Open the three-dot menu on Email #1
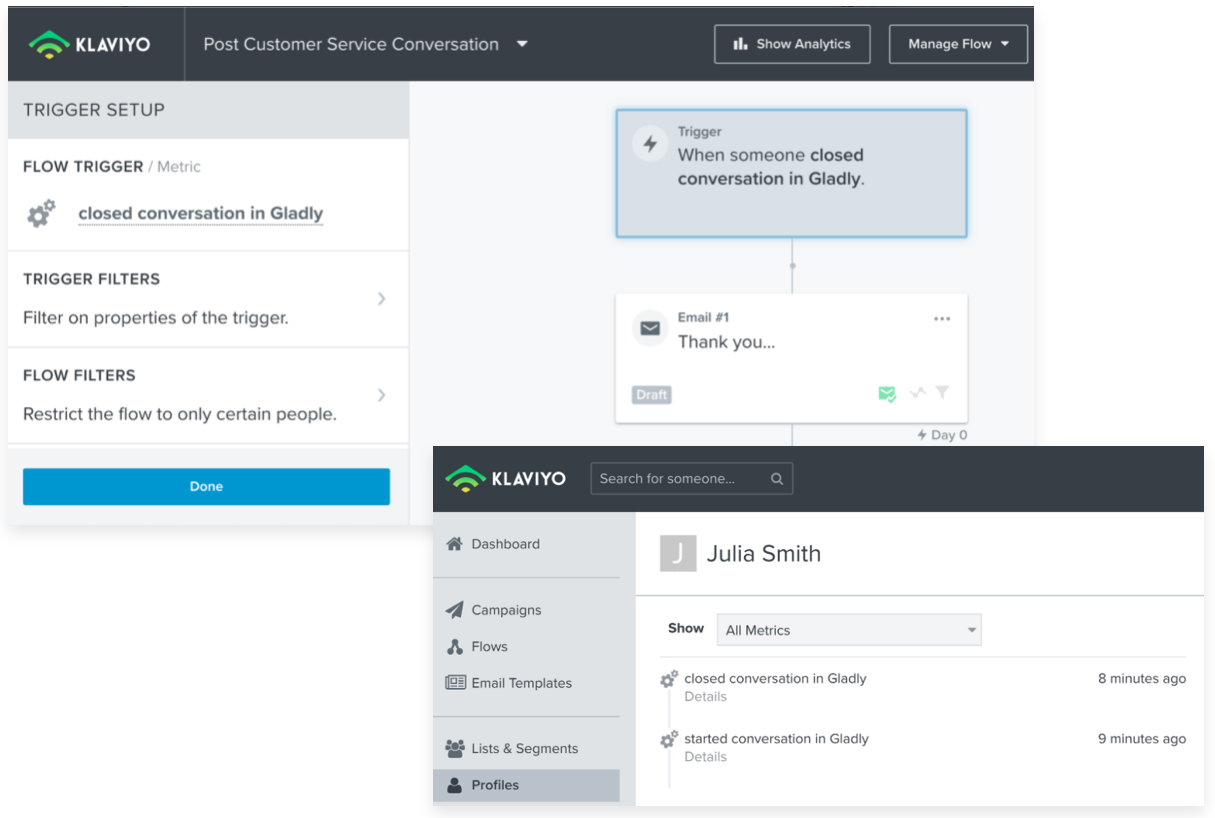The height and width of the screenshot is (818, 1215). 942,319
